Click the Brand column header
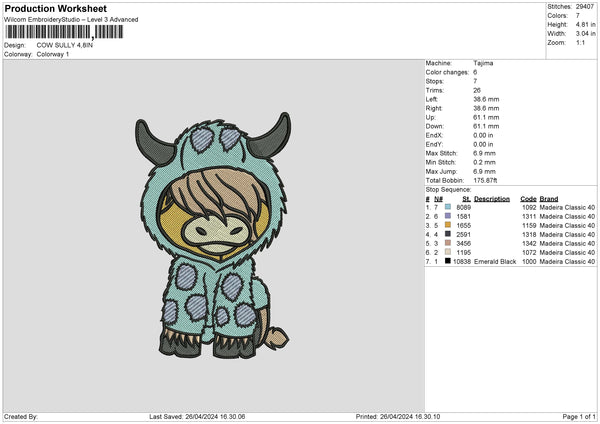Screen dimensions: 600x424 coord(549,199)
